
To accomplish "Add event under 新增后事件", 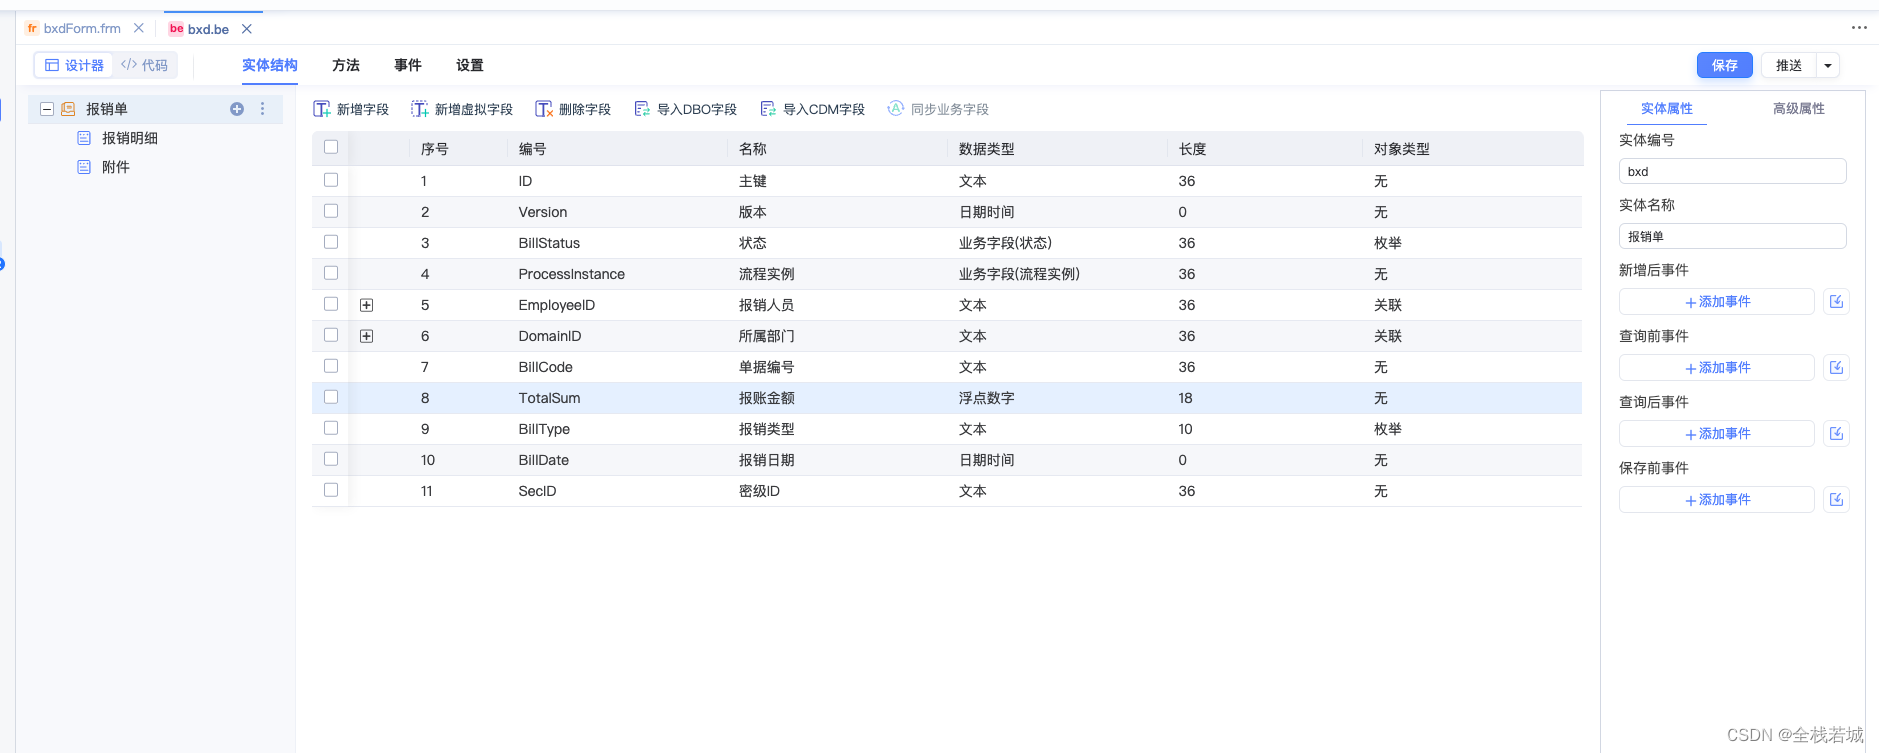I will click(1717, 301).
